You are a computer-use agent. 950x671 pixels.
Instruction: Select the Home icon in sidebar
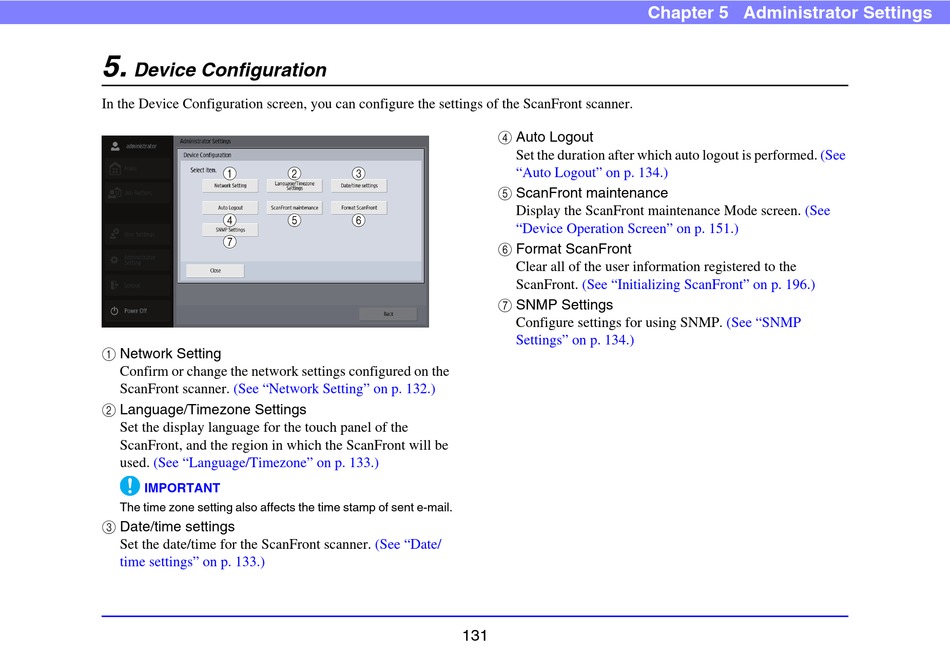click(115, 169)
